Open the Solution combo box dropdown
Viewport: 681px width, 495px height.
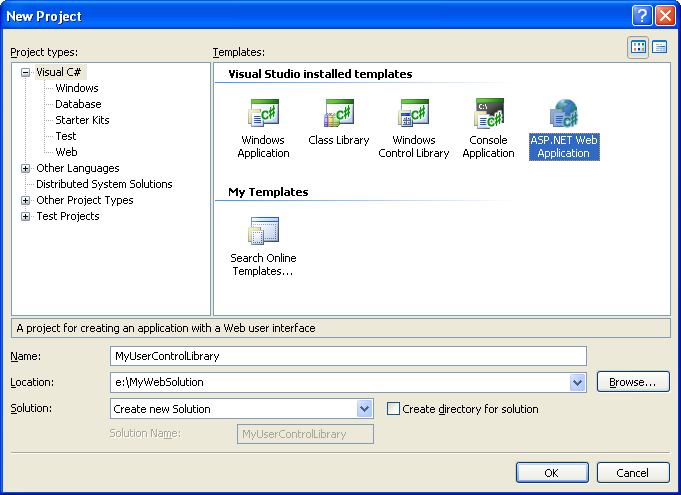364,409
